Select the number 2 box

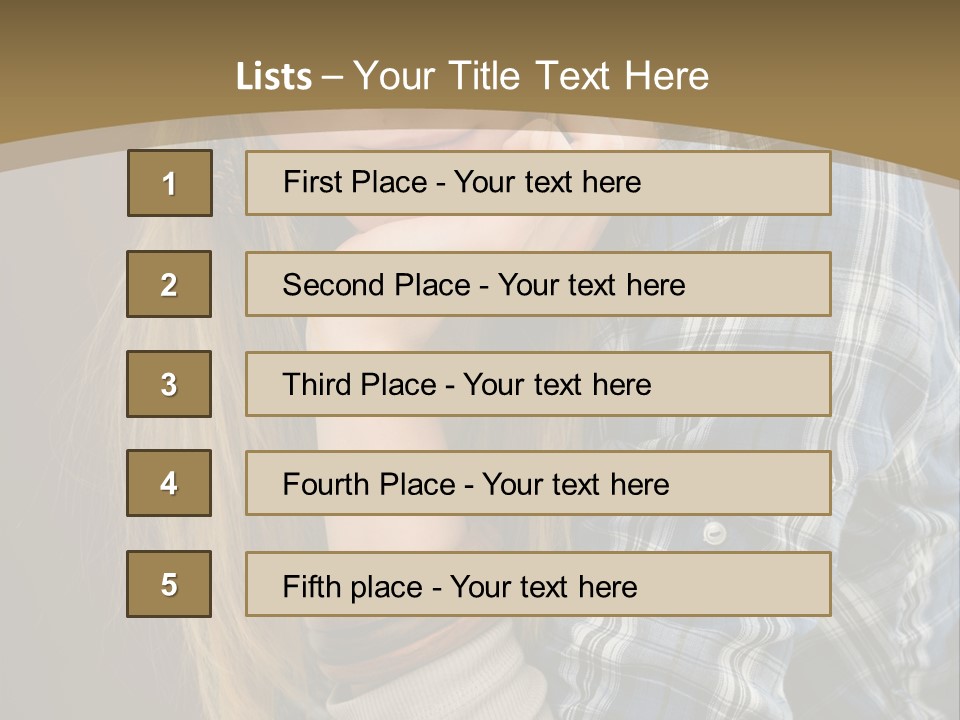(169, 284)
